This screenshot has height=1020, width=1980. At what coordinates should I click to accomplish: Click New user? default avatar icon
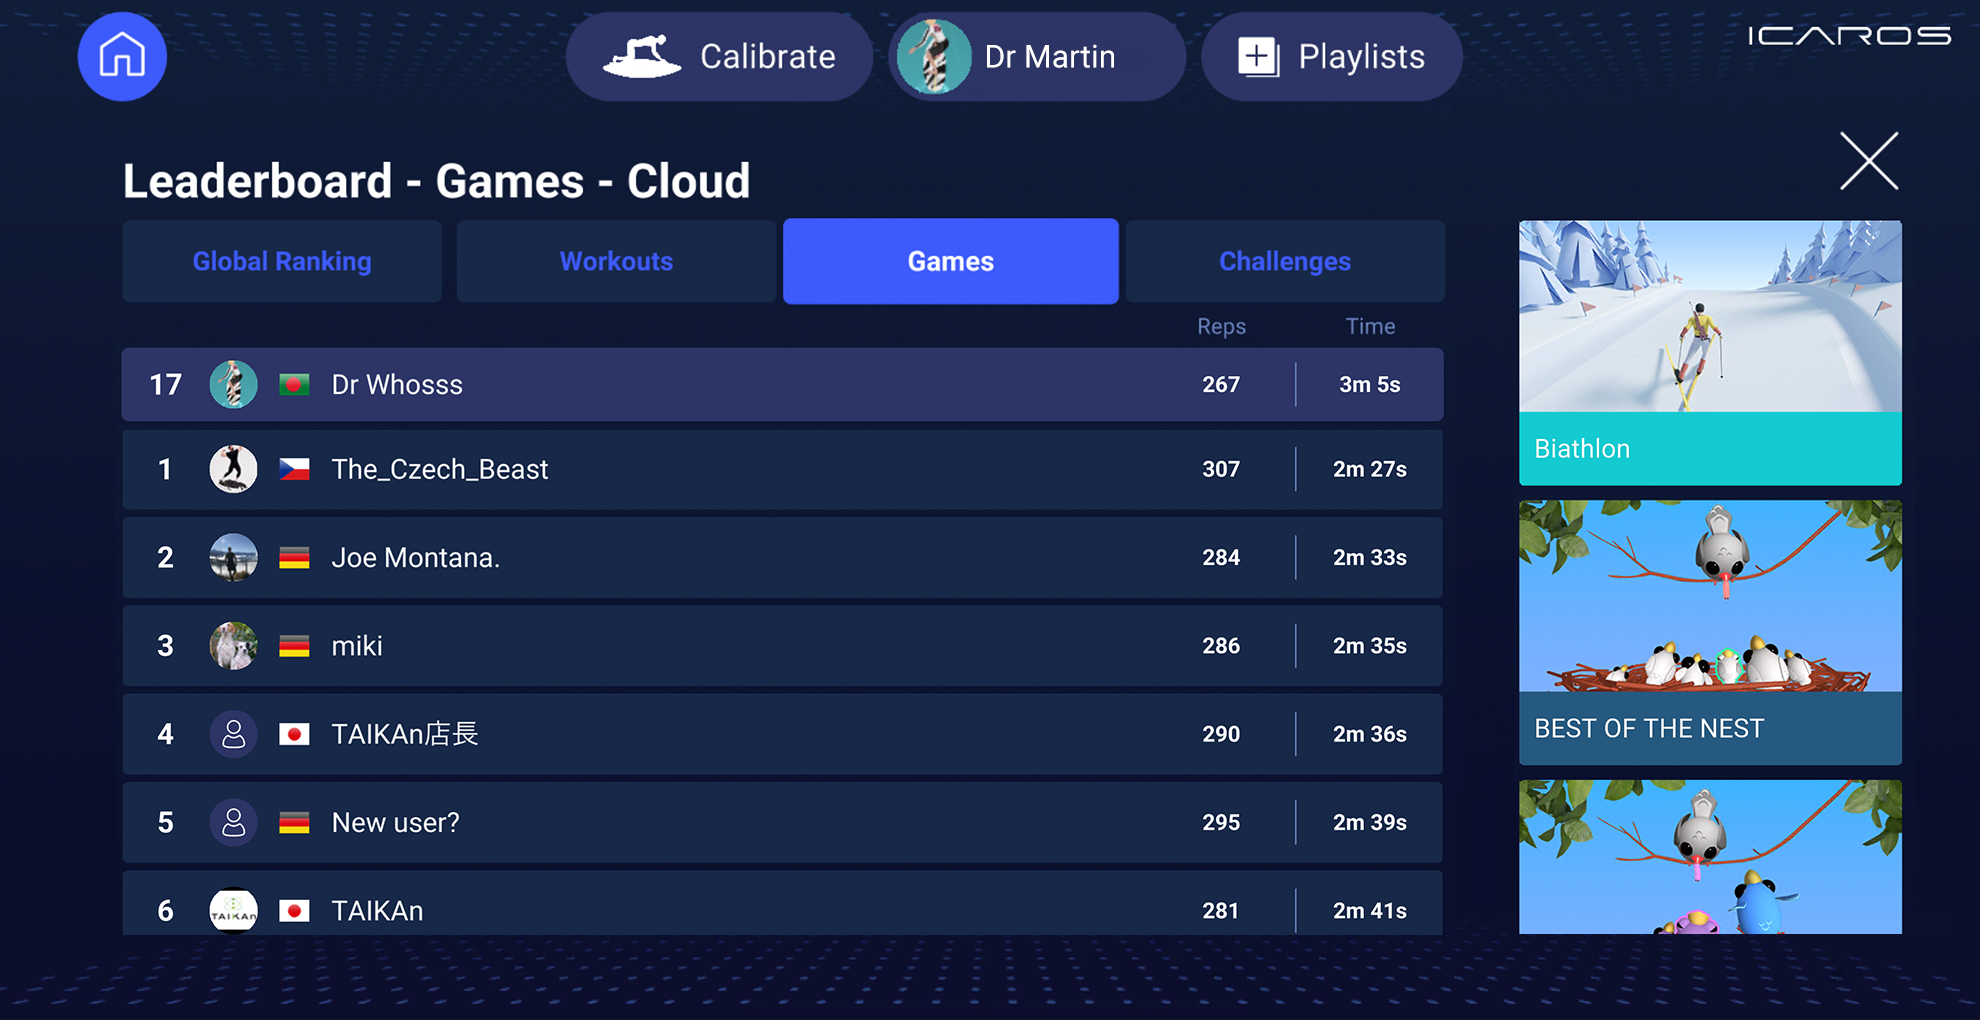pos(233,823)
